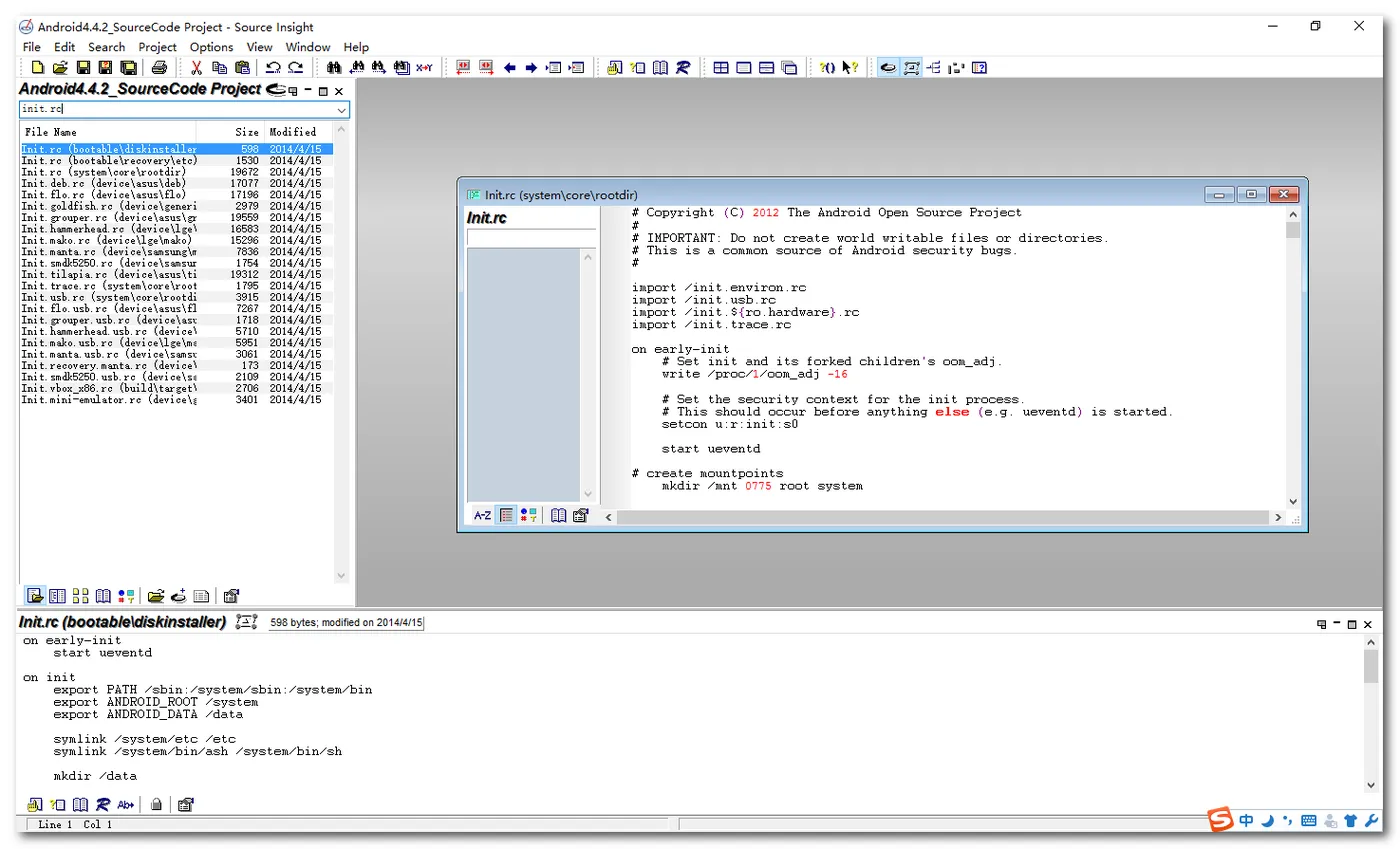1400x849 pixels.
Task: Click the Save All stacked floppy icon
Action: pyautogui.click(x=128, y=68)
